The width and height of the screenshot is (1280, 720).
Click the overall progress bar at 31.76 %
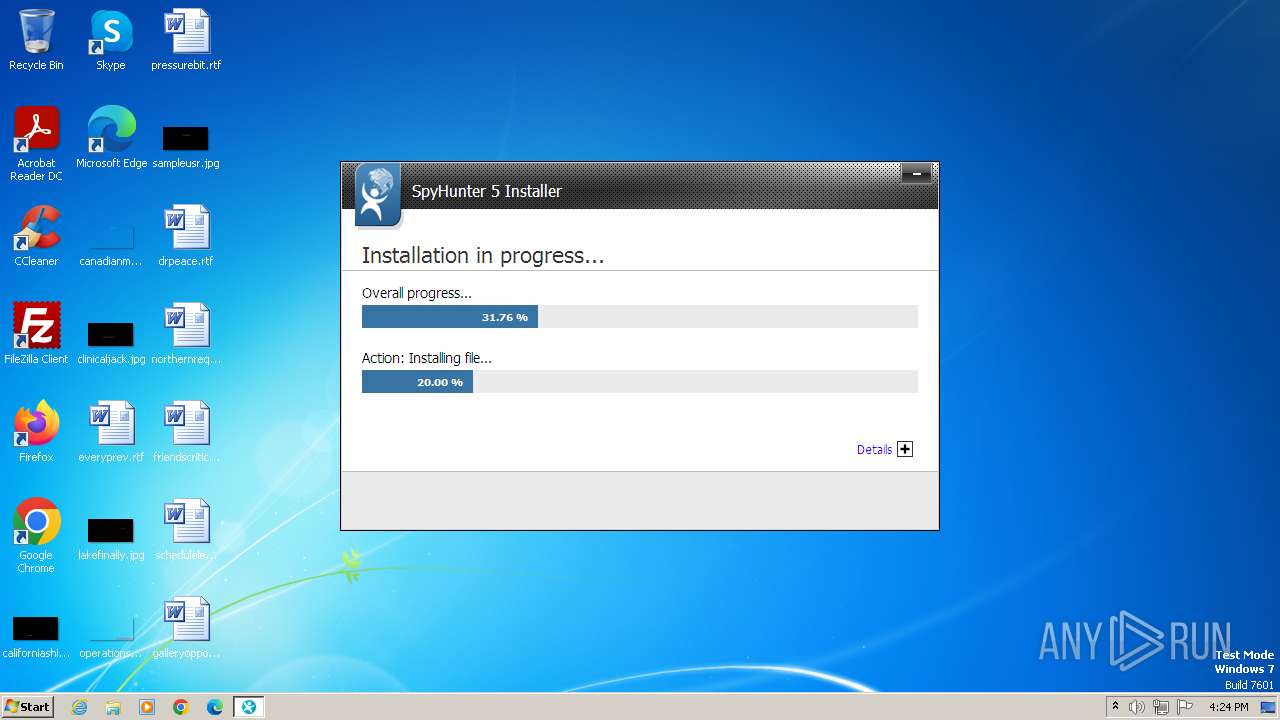click(640, 317)
